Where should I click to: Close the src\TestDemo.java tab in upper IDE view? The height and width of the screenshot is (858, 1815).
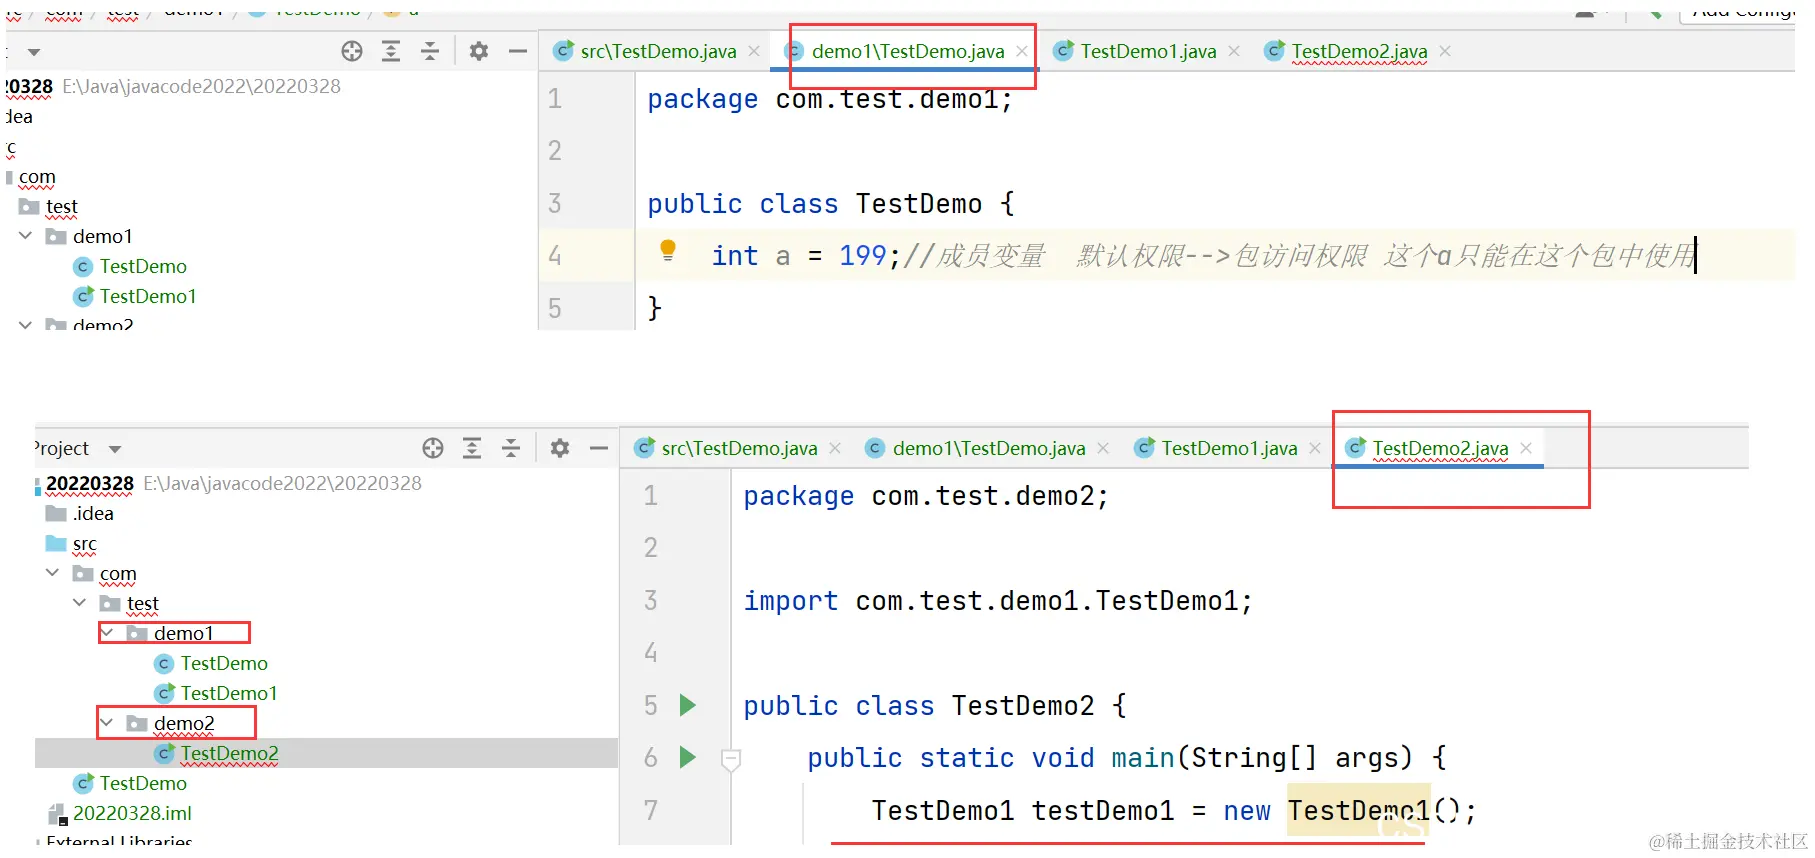(754, 51)
